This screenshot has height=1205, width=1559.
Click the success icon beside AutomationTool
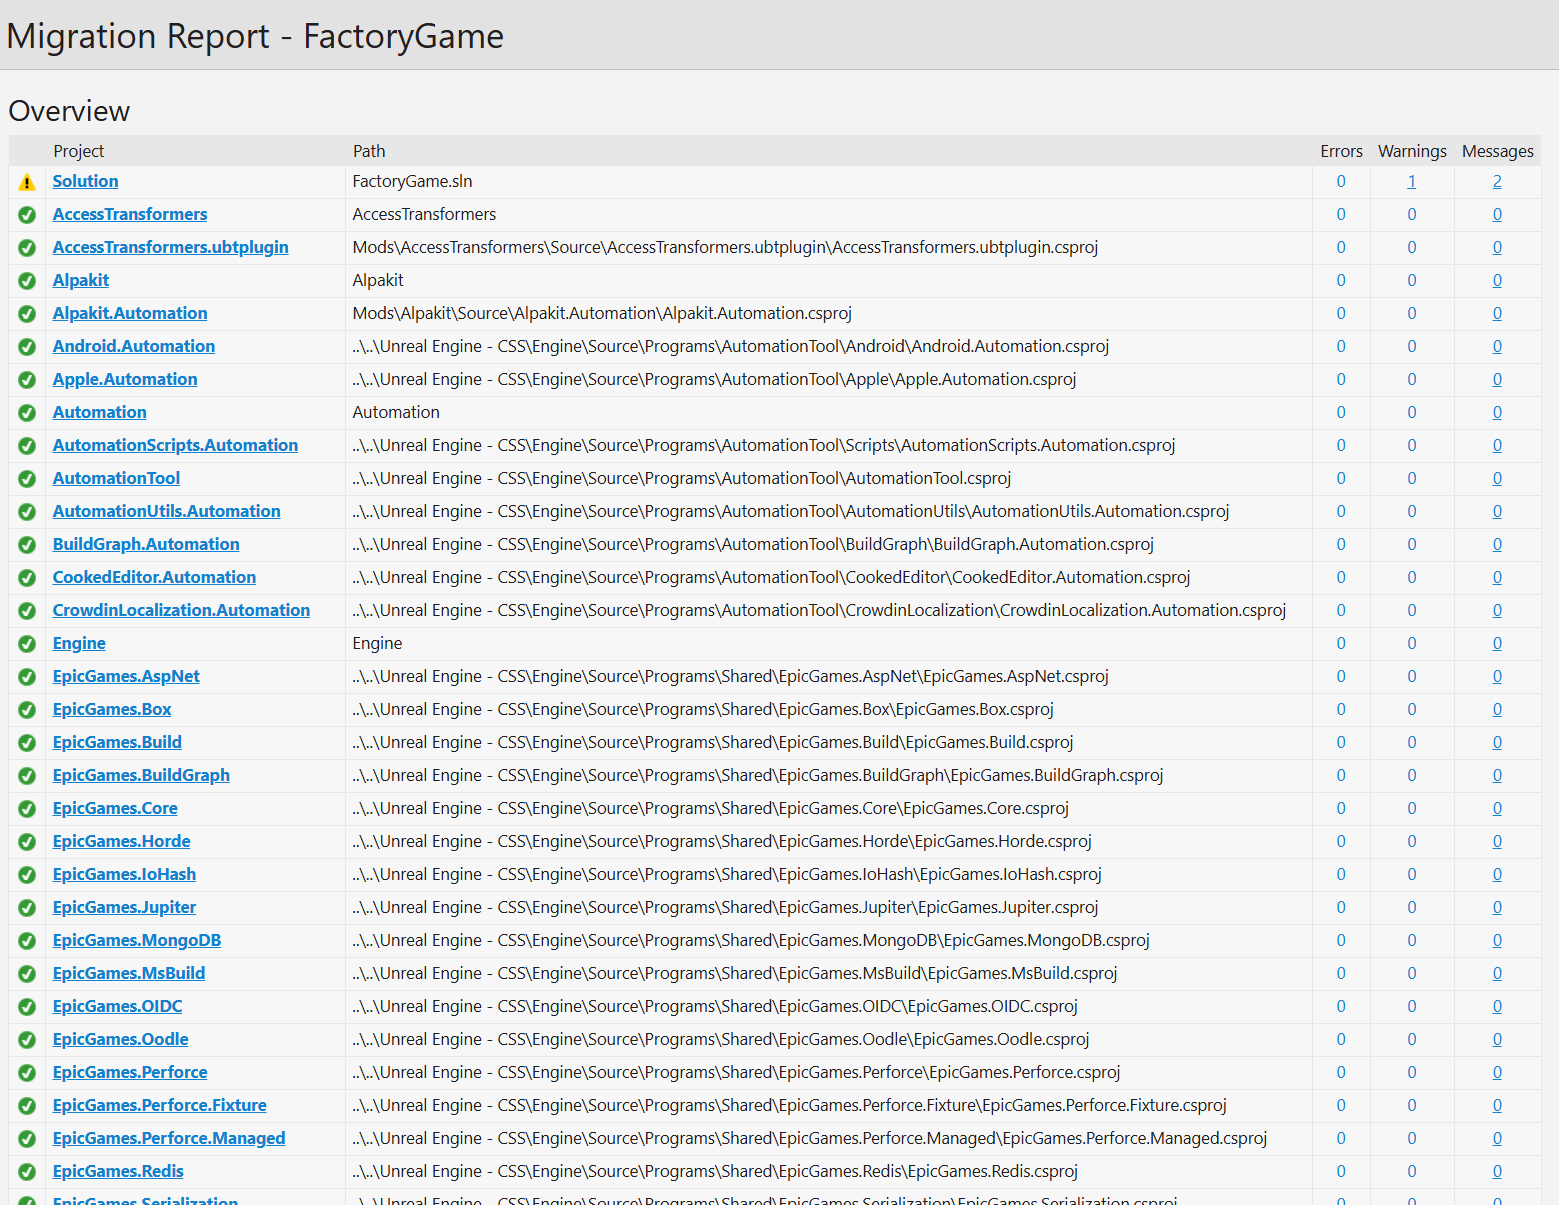[27, 479]
